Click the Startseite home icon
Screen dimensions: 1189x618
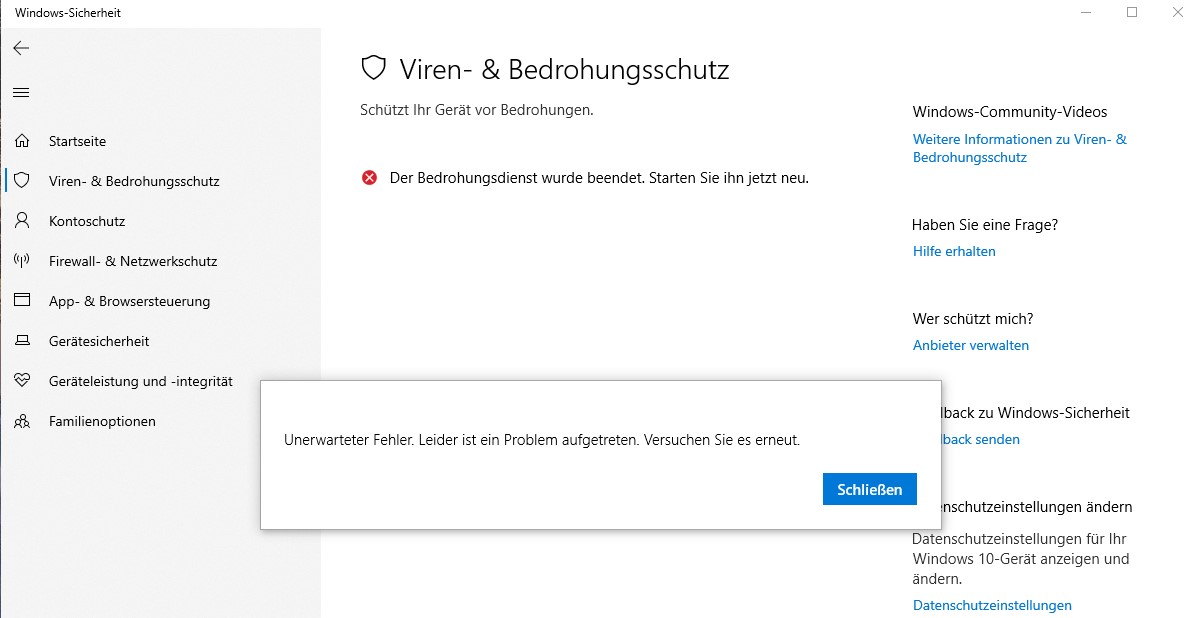click(22, 140)
